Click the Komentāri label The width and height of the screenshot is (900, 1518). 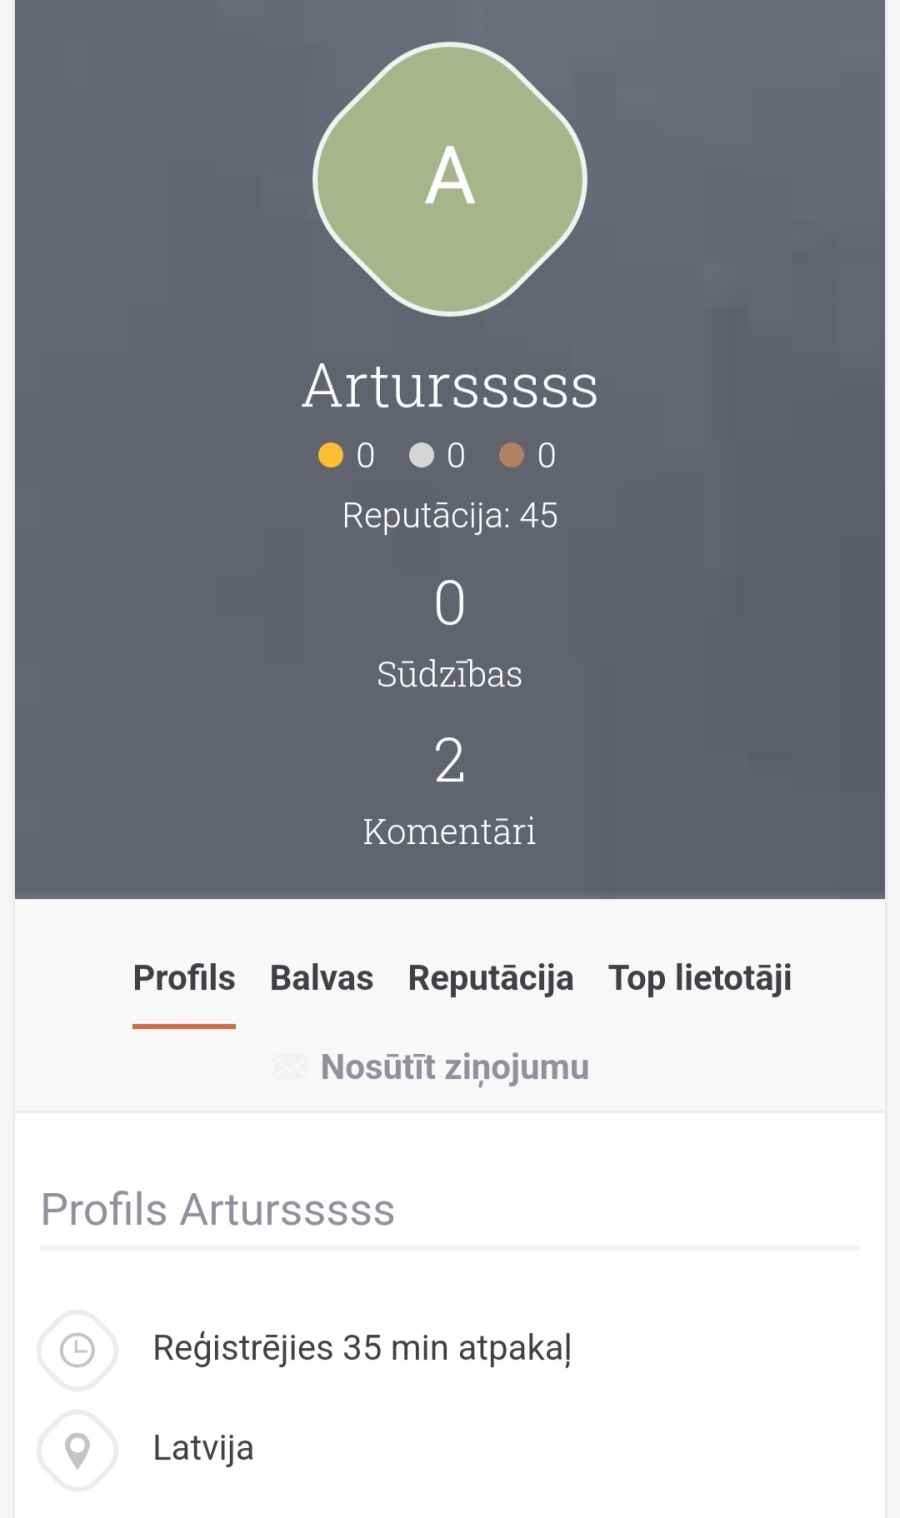(x=450, y=832)
